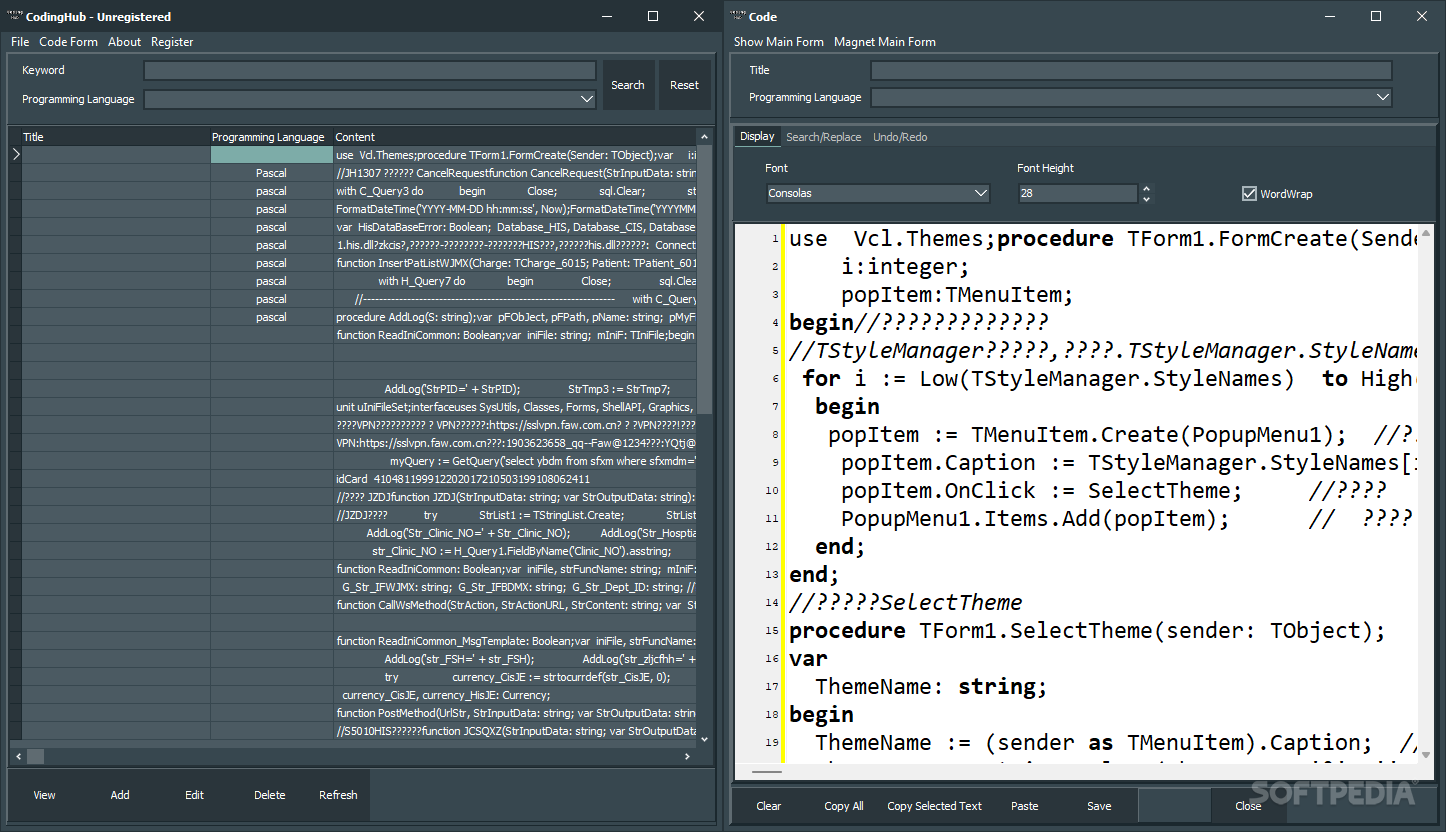
Task: Click the code editor horizontal scrollbar thumb
Action: tap(767, 772)
